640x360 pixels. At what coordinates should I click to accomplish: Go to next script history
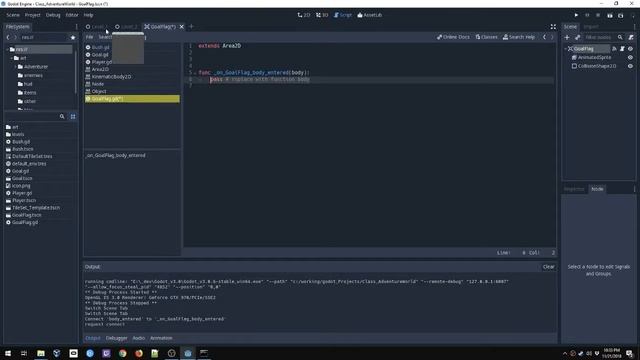(x=552, y=37)
